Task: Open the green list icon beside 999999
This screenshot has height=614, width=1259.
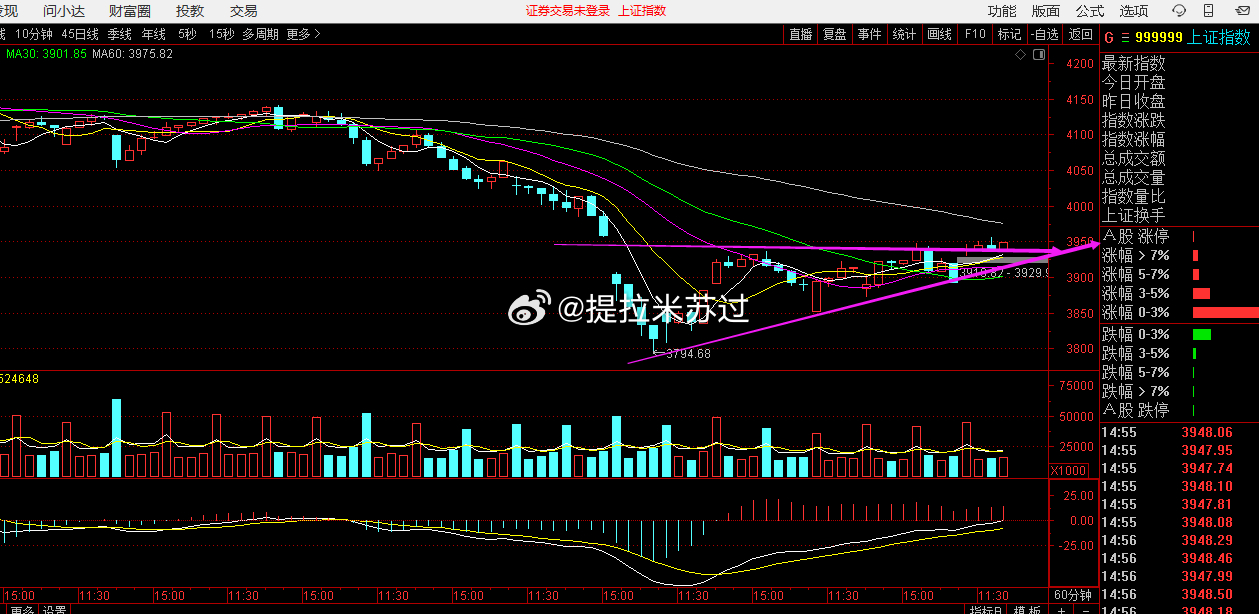Action: click(x=1125, y=37)
